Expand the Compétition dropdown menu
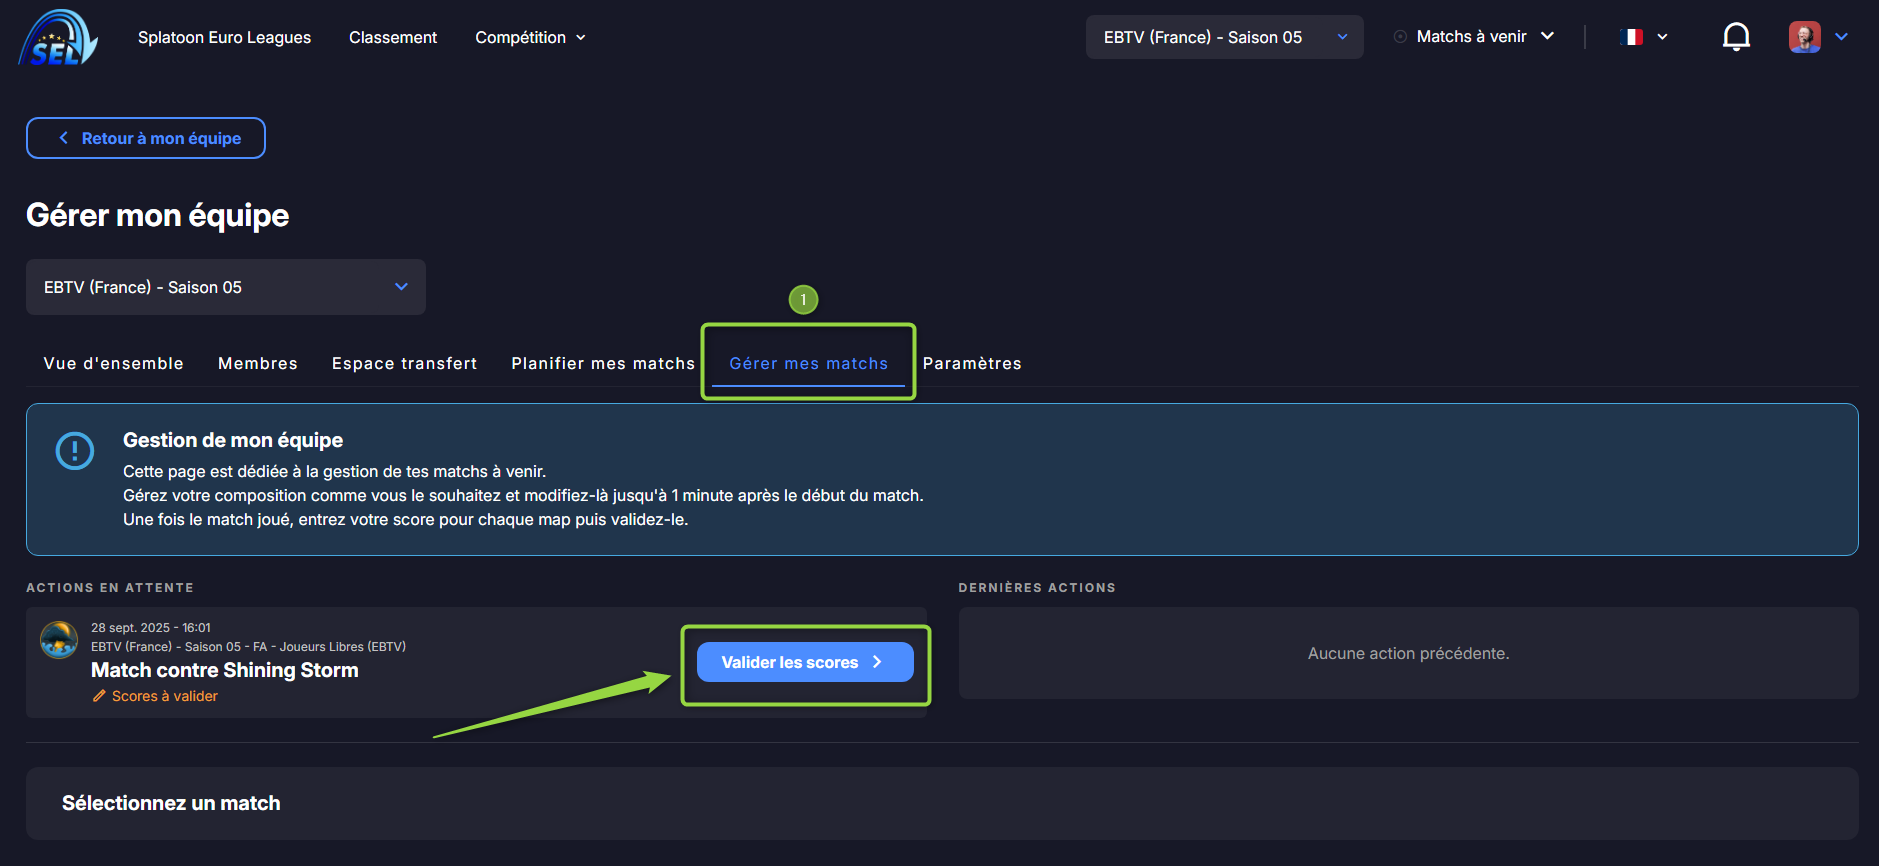1879x866 pixels. click(x=530, y=37)
